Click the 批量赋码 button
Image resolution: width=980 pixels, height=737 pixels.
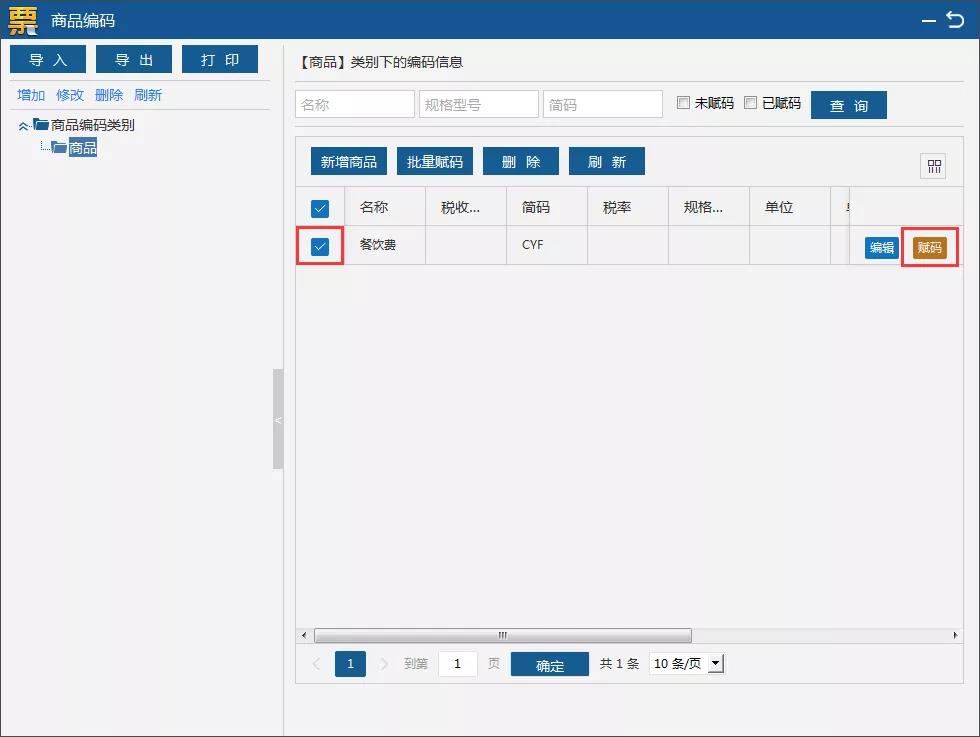coord(435,161)
